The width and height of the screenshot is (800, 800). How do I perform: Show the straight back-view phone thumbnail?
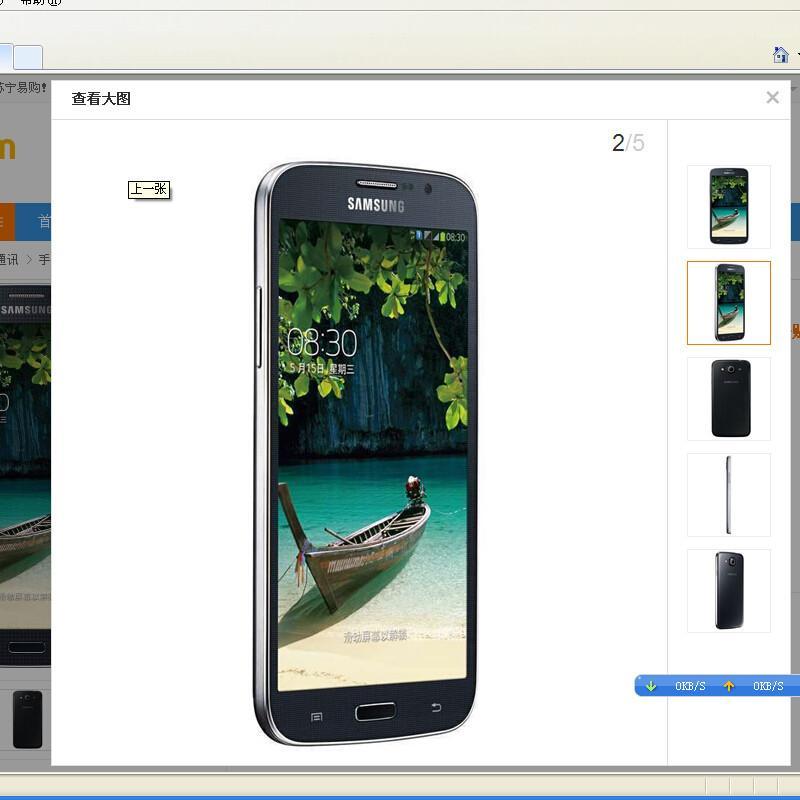point(729,398)
